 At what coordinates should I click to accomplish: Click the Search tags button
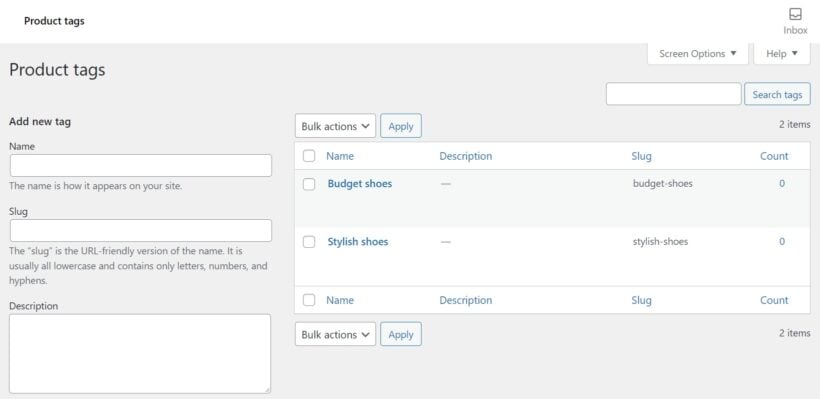click(x=777, y=94)
